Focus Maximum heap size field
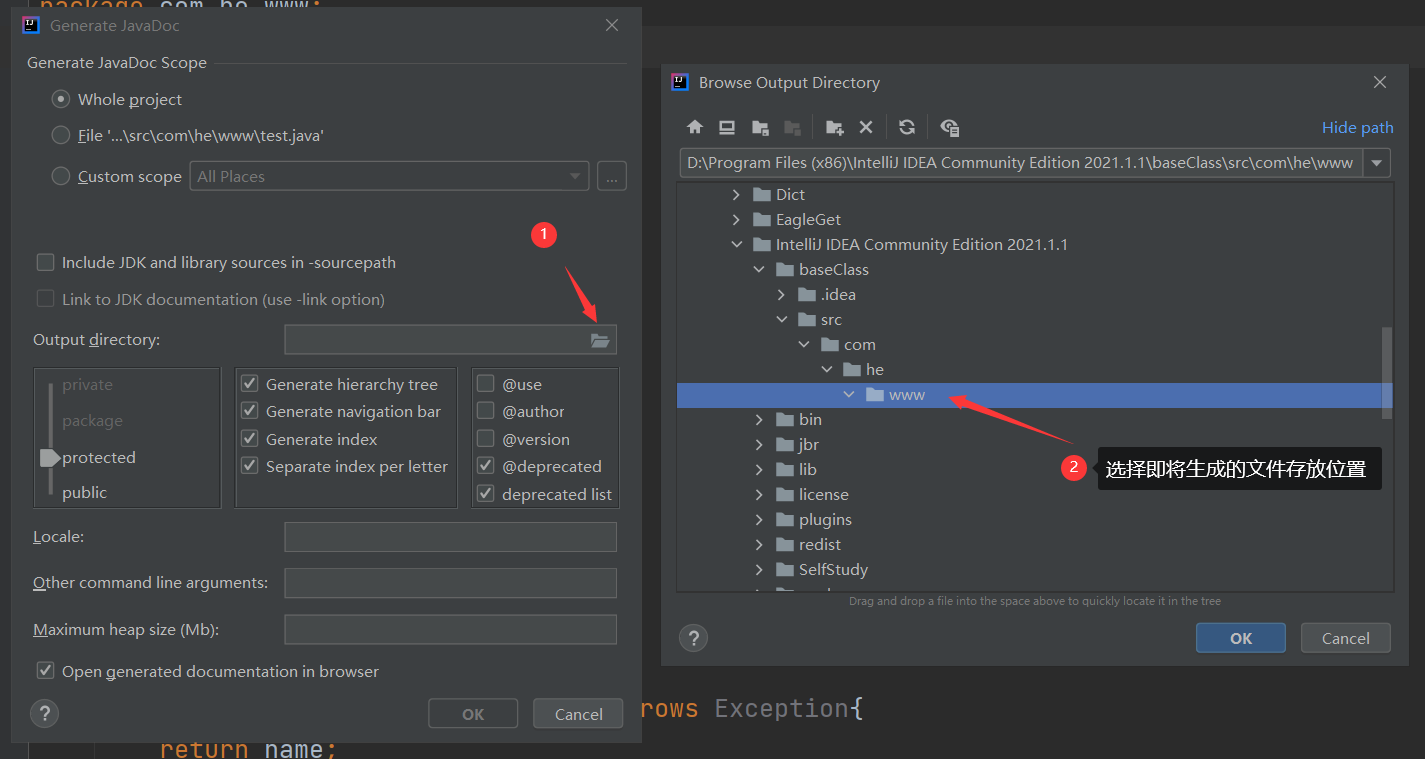The width and height of the screenshot is (1425, 759). pyautogui.click(x=450, y=630)
